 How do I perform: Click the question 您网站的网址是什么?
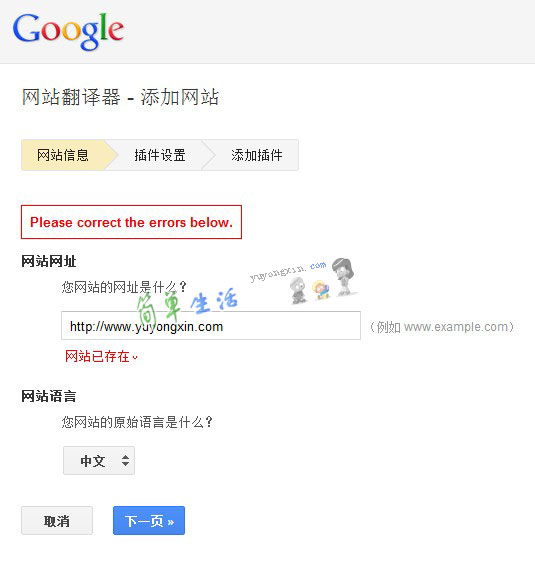124,287
